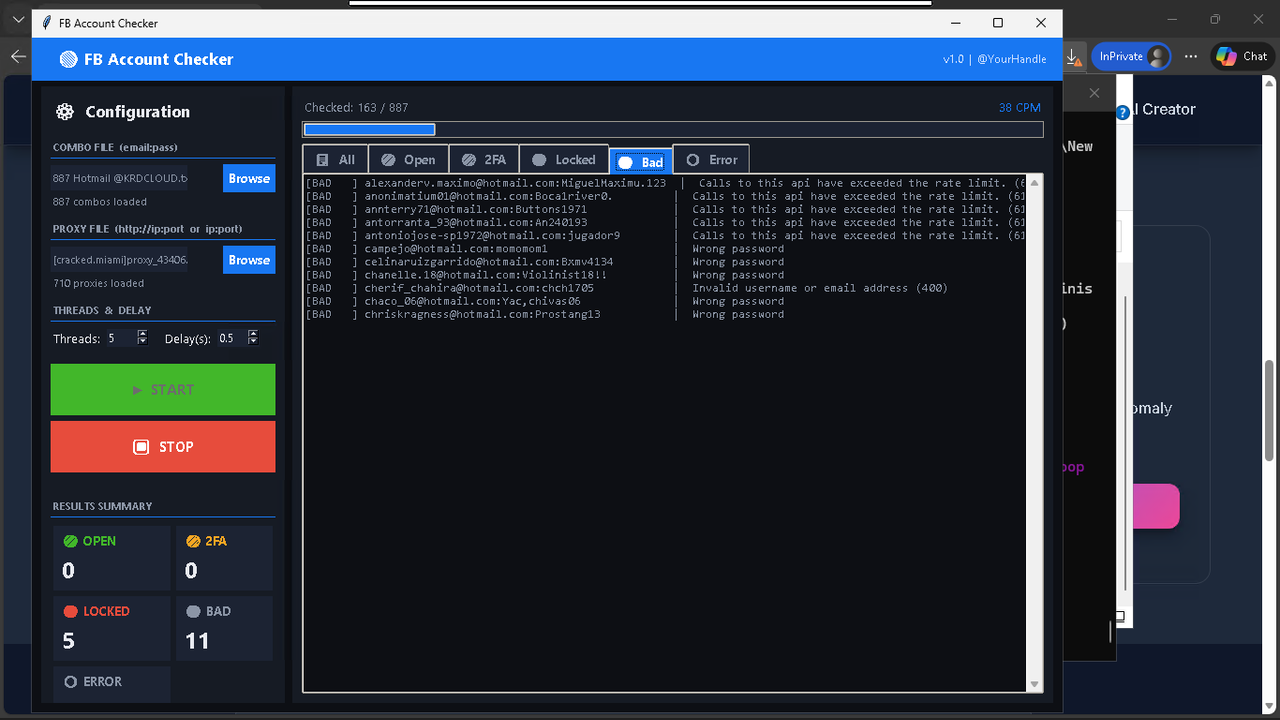Click the Delay(s) number field
Viewport: 1280px width, 720px height.
230,339
